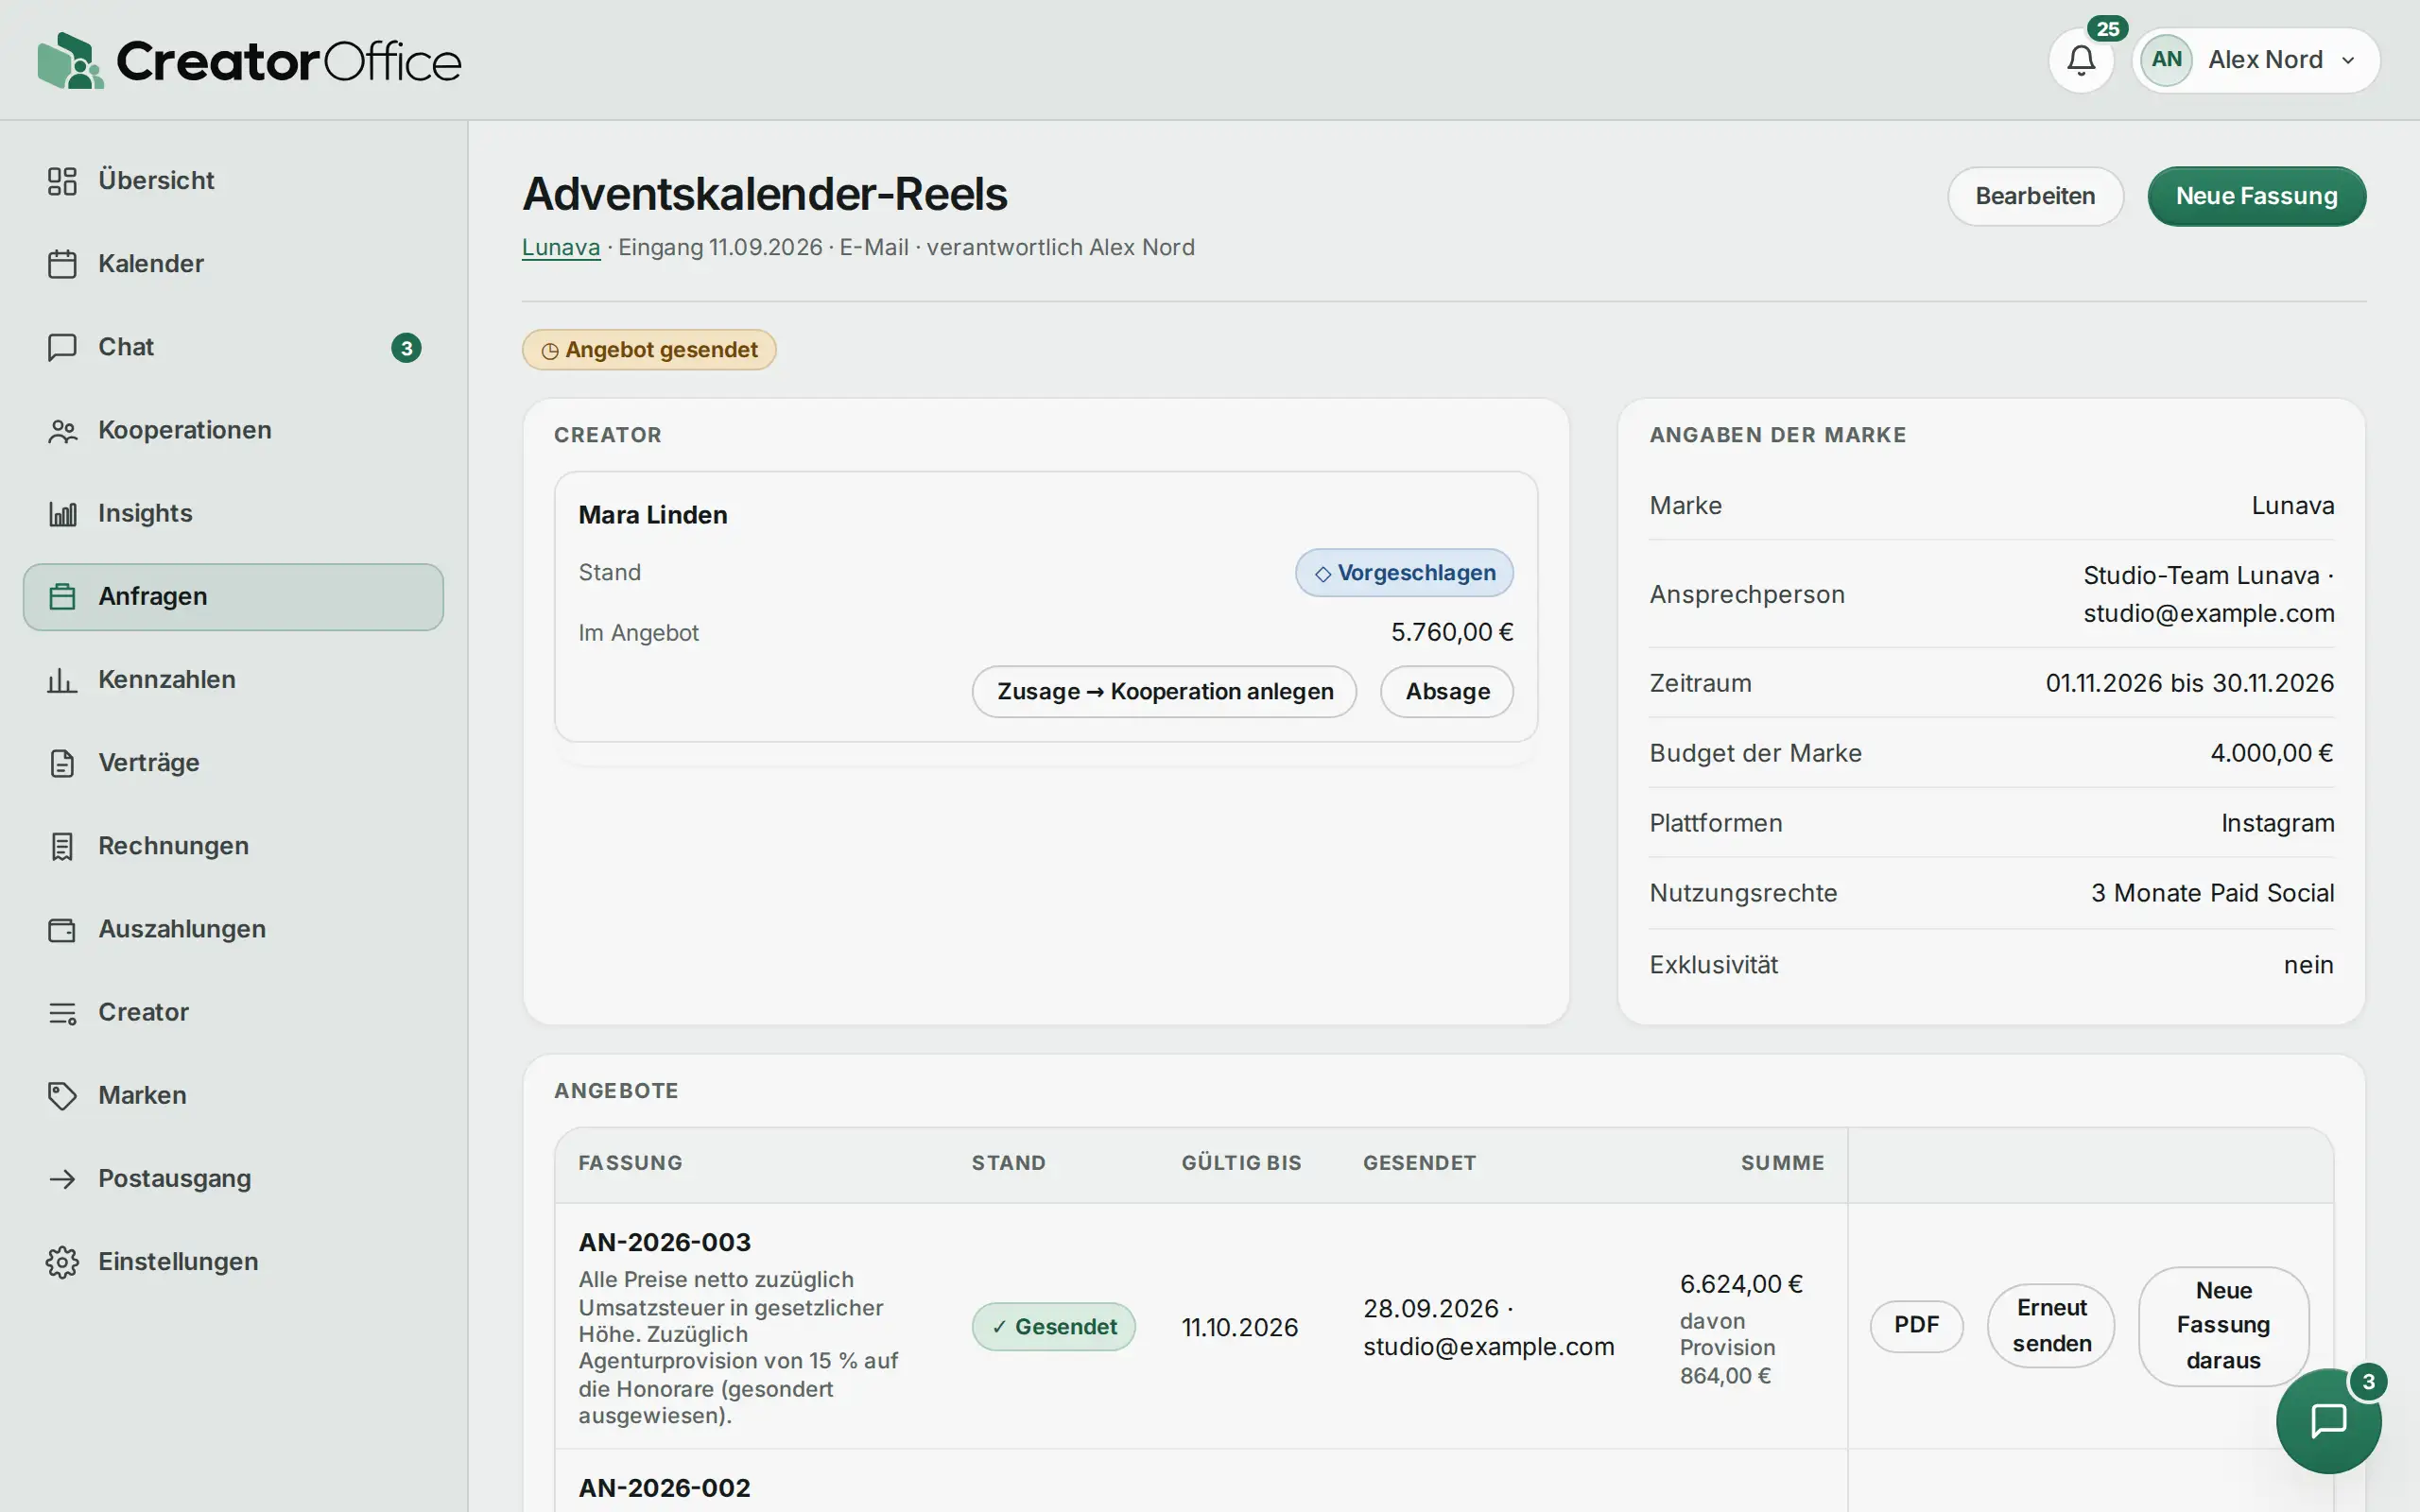
Task: Click the AN avatar circle
Action: 2166,60
